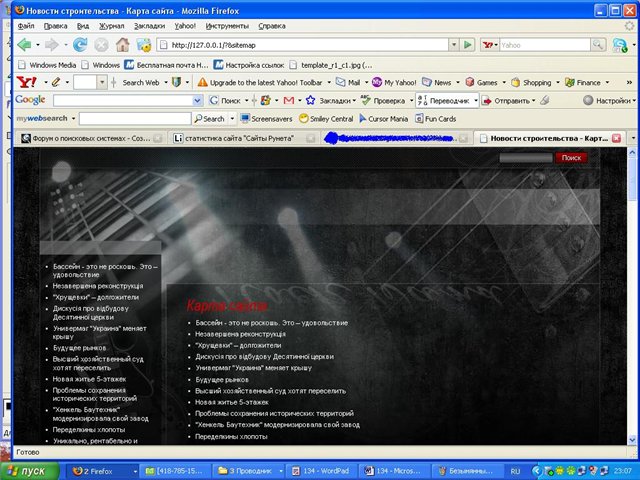
Task: Click the Skype icon next to the search box
Action: click(620, 45)
